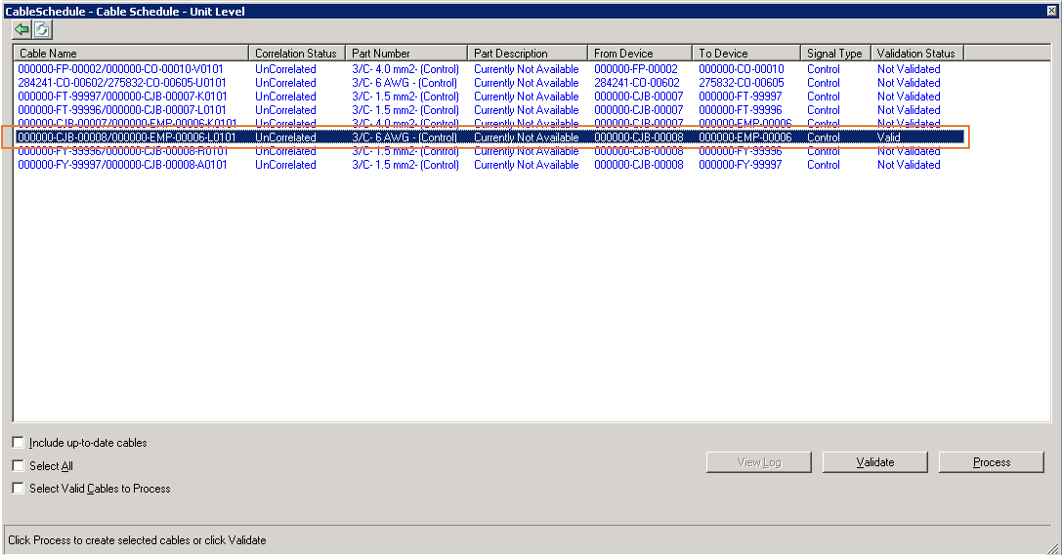Sort by Correlation Status column header
The width and height of the screenshot is (1064, 558).
coord(296,53)
